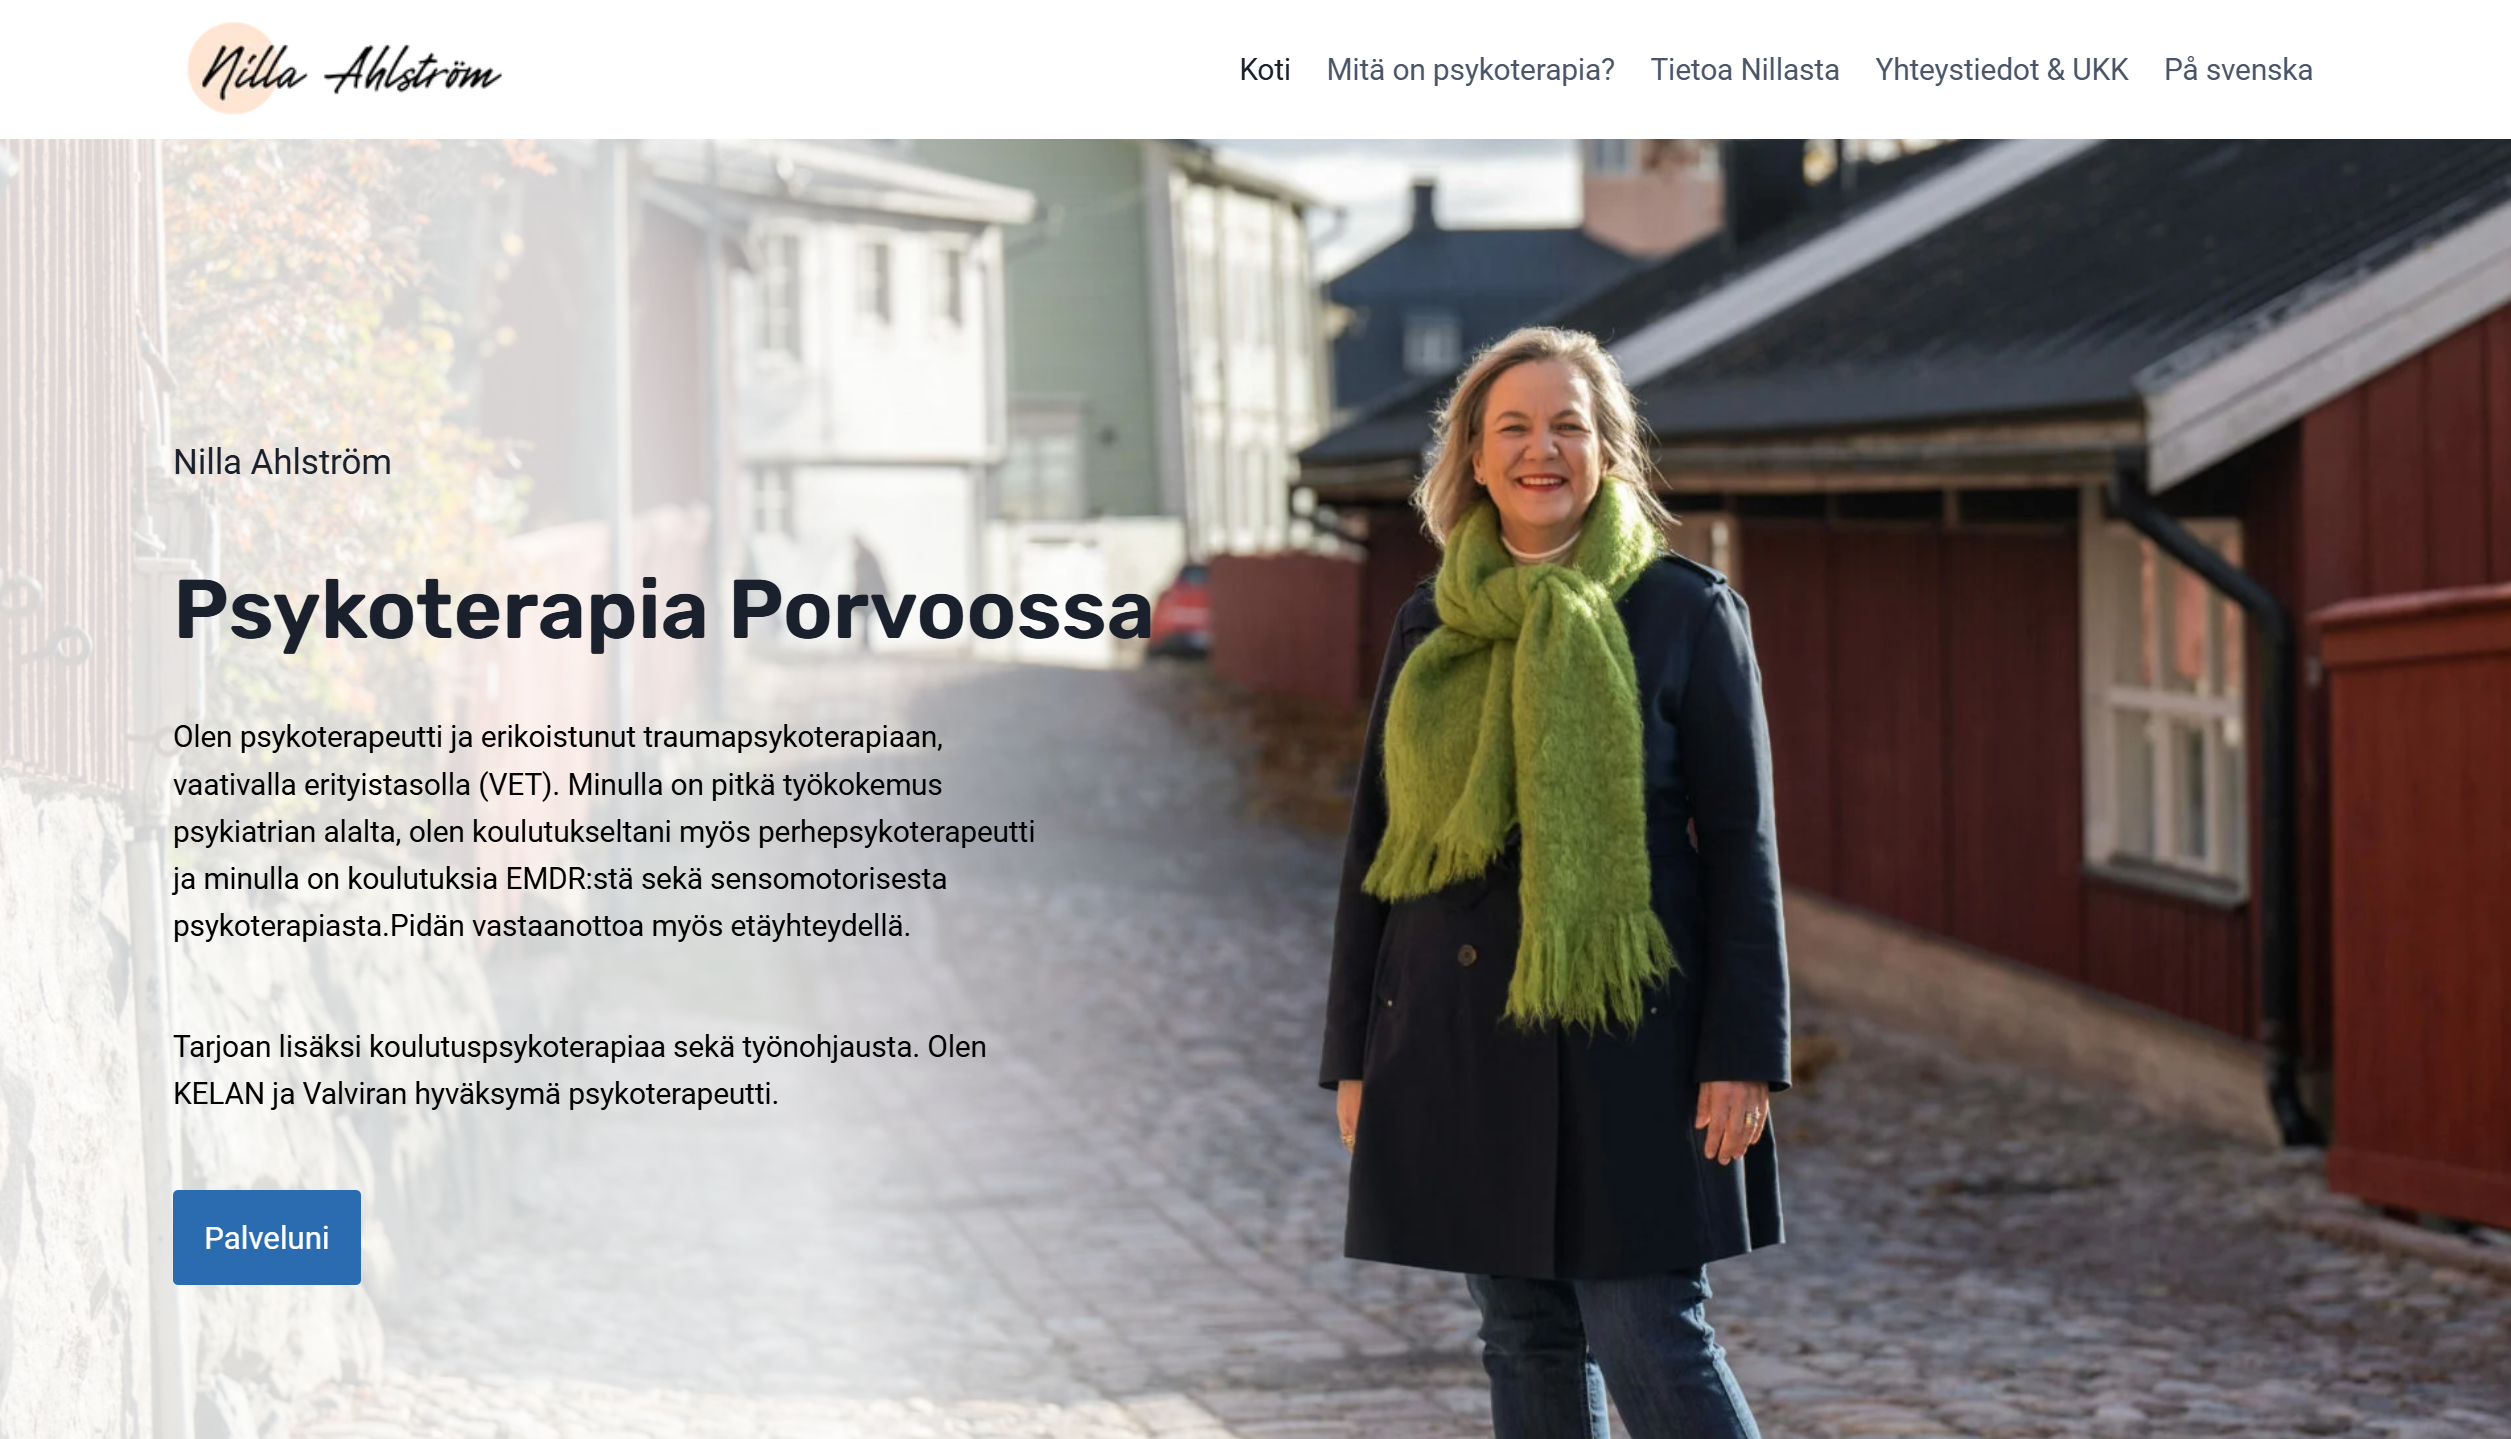Click the red car in the background
Screen dimensions: 2511x1439
(1182, 610)
